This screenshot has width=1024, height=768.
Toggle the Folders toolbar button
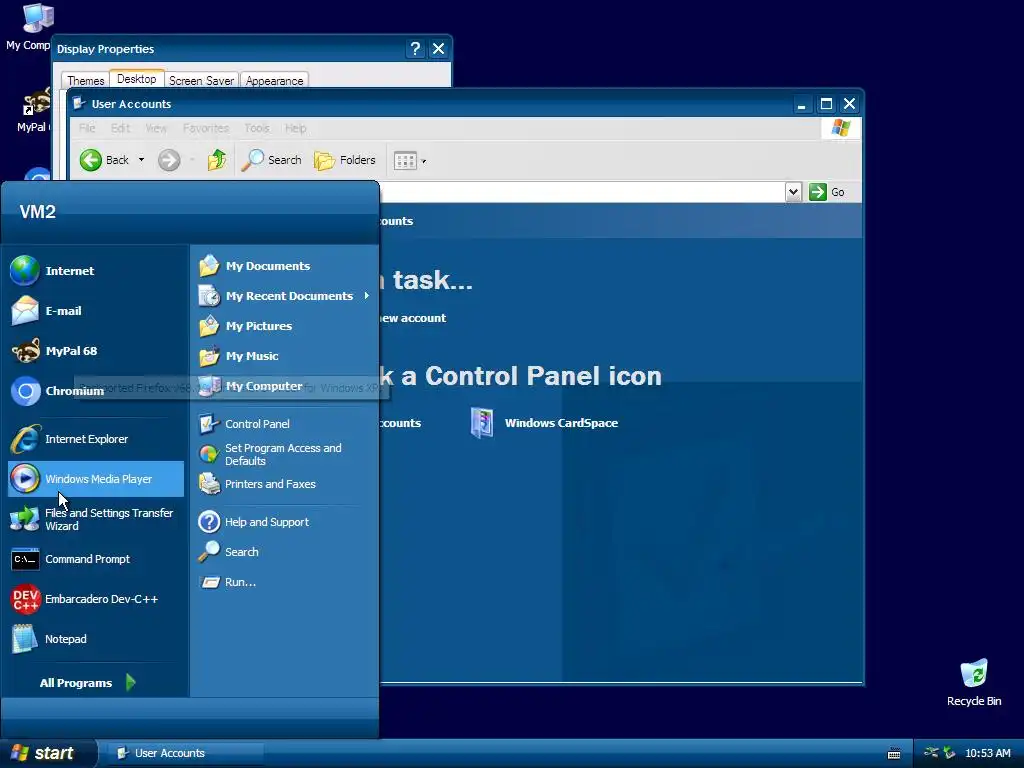(344, 160)
